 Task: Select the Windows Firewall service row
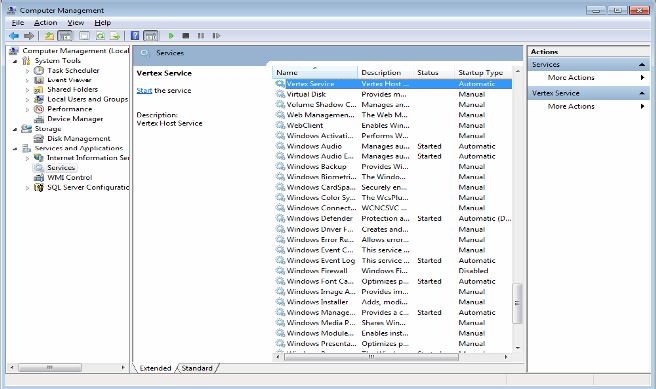click(393, 271)
